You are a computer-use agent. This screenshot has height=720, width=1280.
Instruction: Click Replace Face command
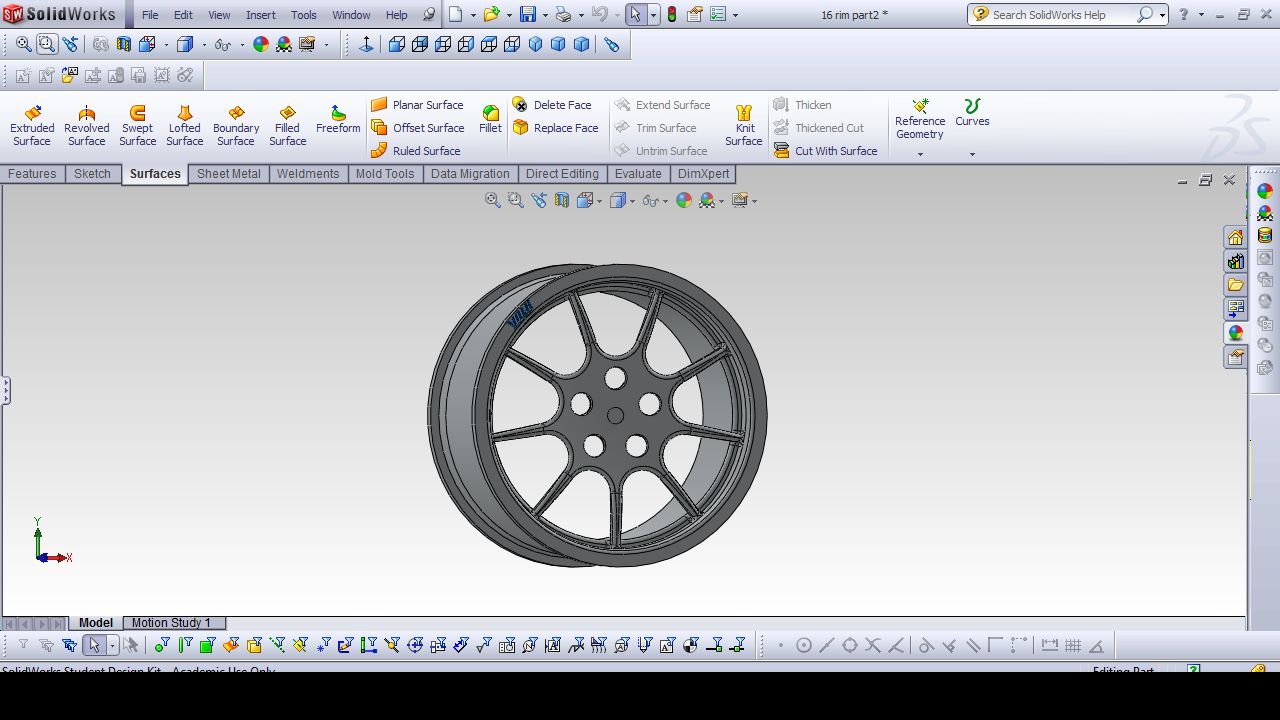click(555, 128)
